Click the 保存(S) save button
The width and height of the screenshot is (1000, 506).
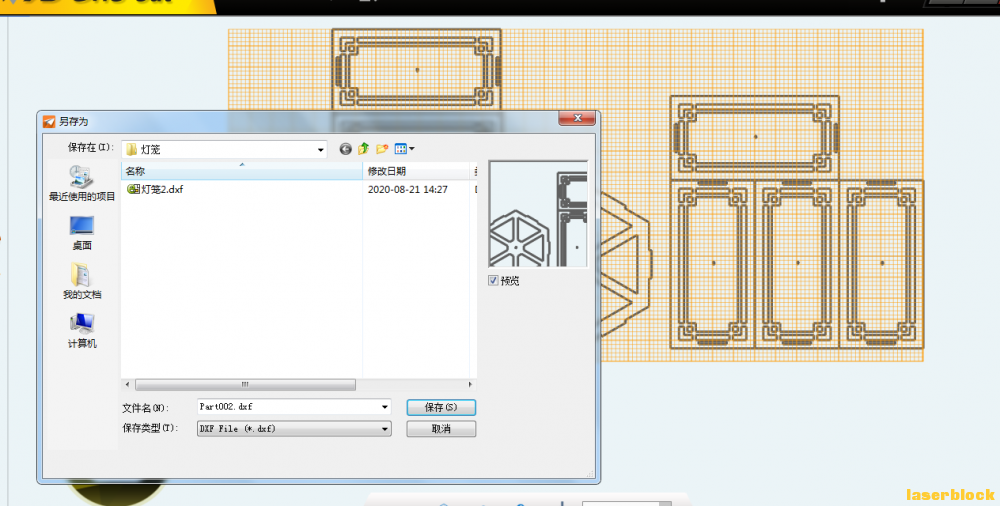click(x=441, y=407)
